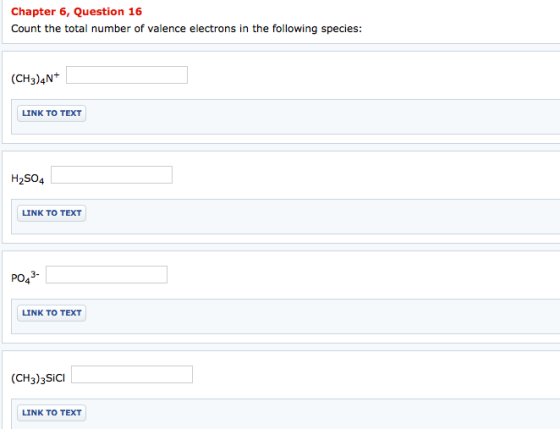Click 'Question 16' in the red title
Viewport: 560px width, 429px height.
click(x=108, y=11)
